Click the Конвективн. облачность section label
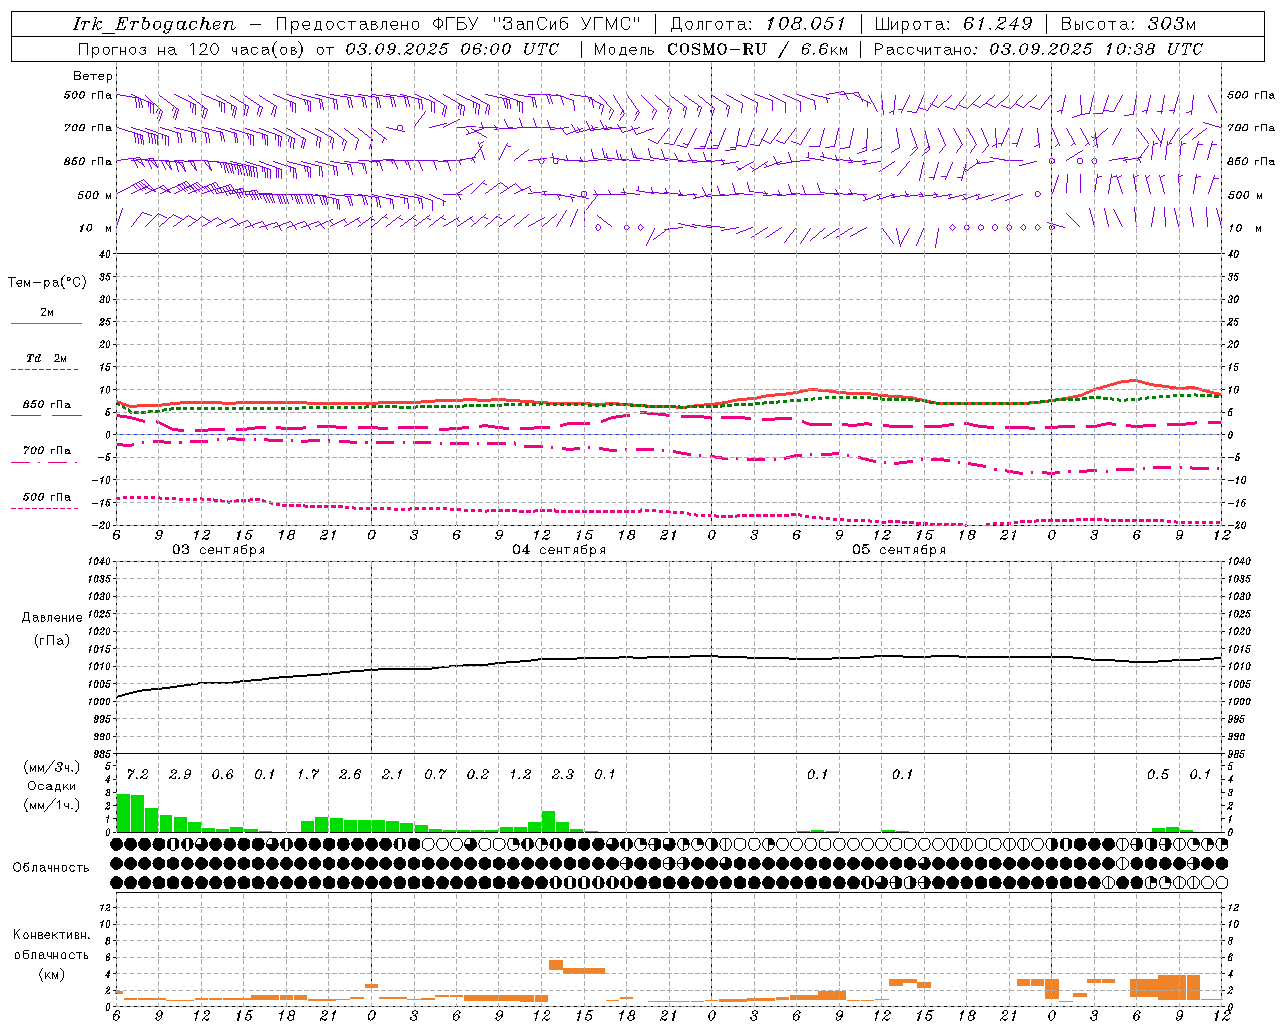 [51, 945]
